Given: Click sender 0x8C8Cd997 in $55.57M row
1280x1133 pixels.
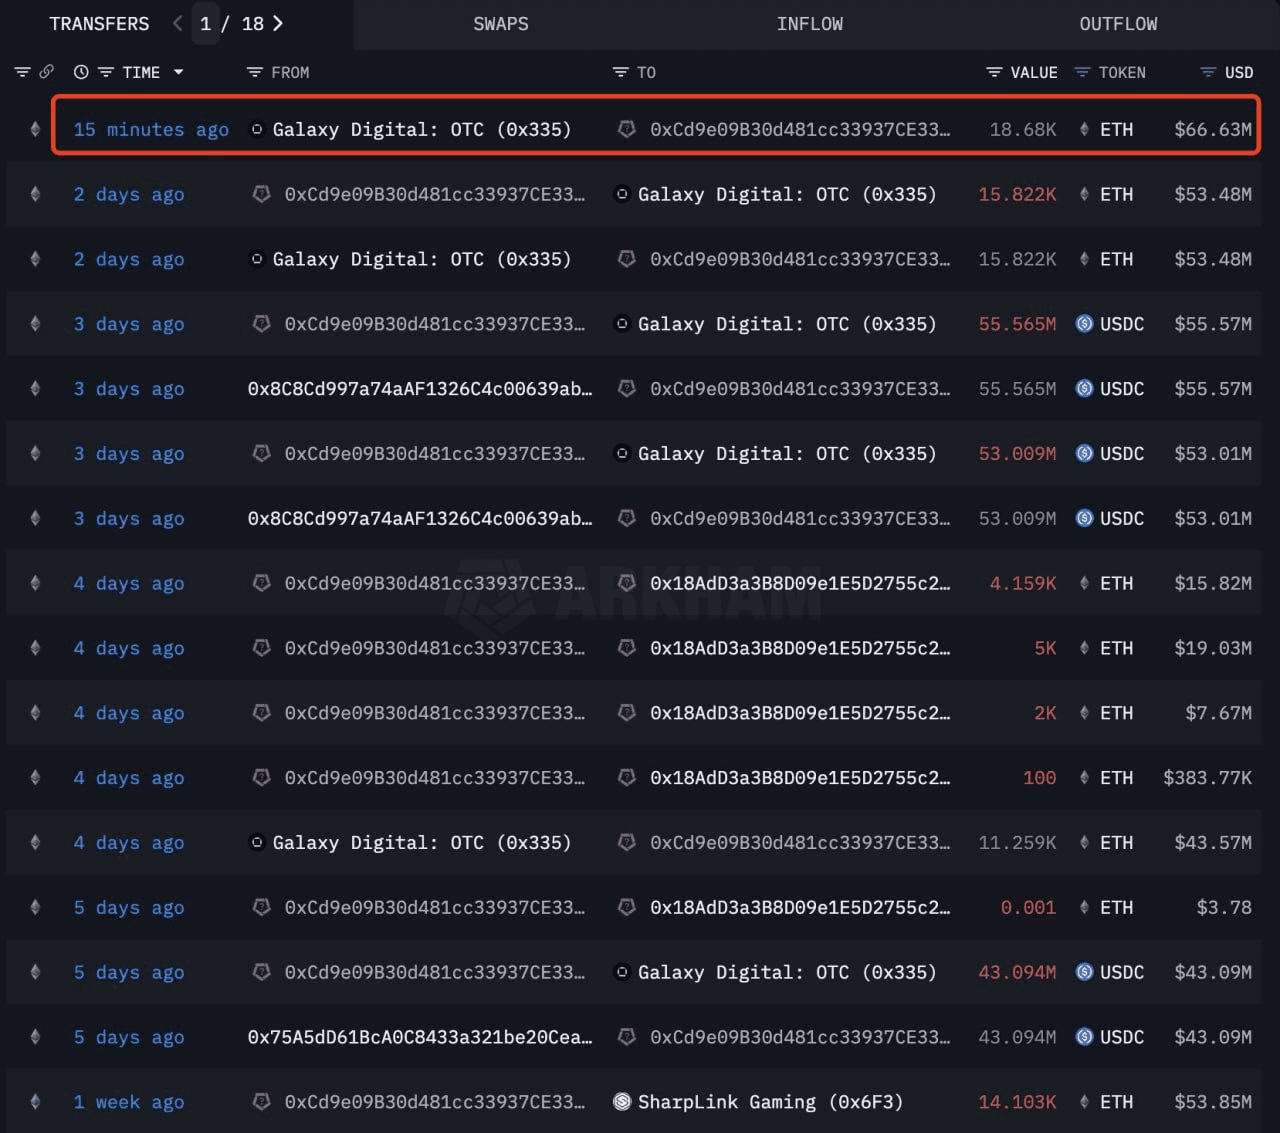Looking at the screenshot, I should [420, 389].
